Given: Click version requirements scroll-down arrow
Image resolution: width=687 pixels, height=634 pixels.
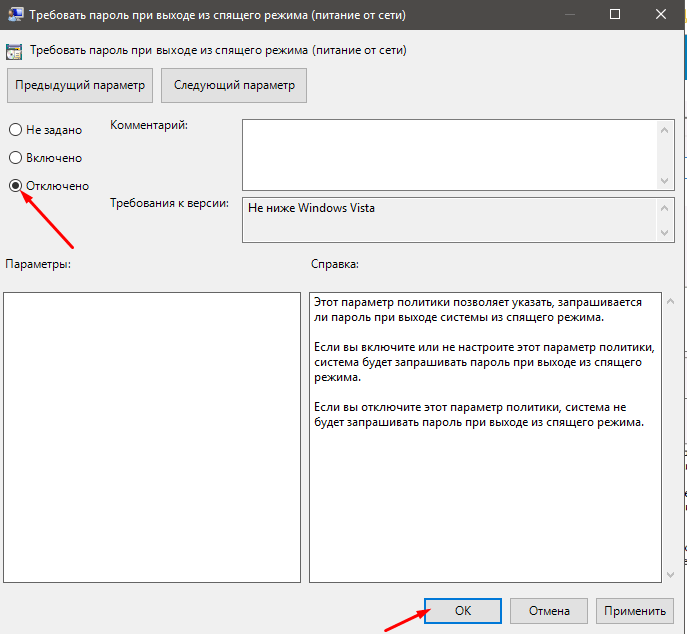Looking at the screenshot, I should pos(664,233).
